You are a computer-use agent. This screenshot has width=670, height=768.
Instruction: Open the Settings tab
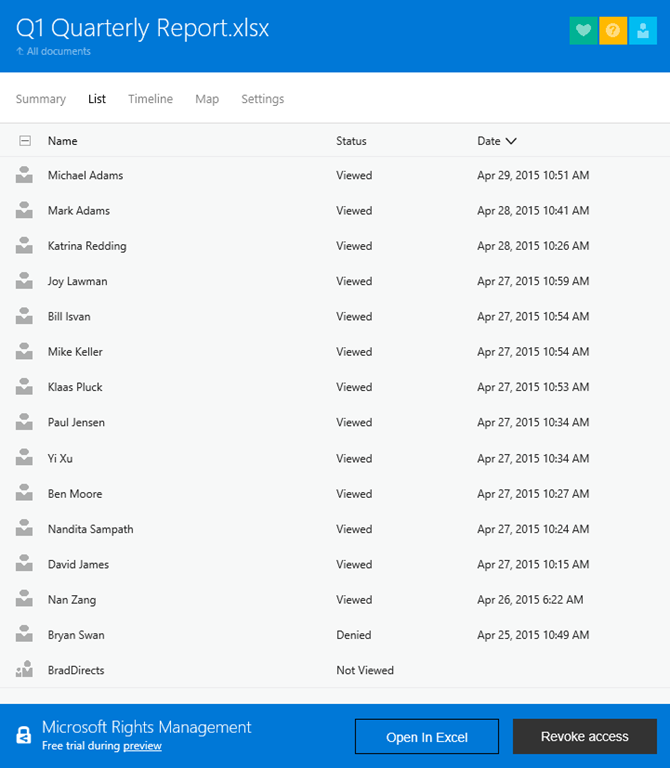coord(262,99)
